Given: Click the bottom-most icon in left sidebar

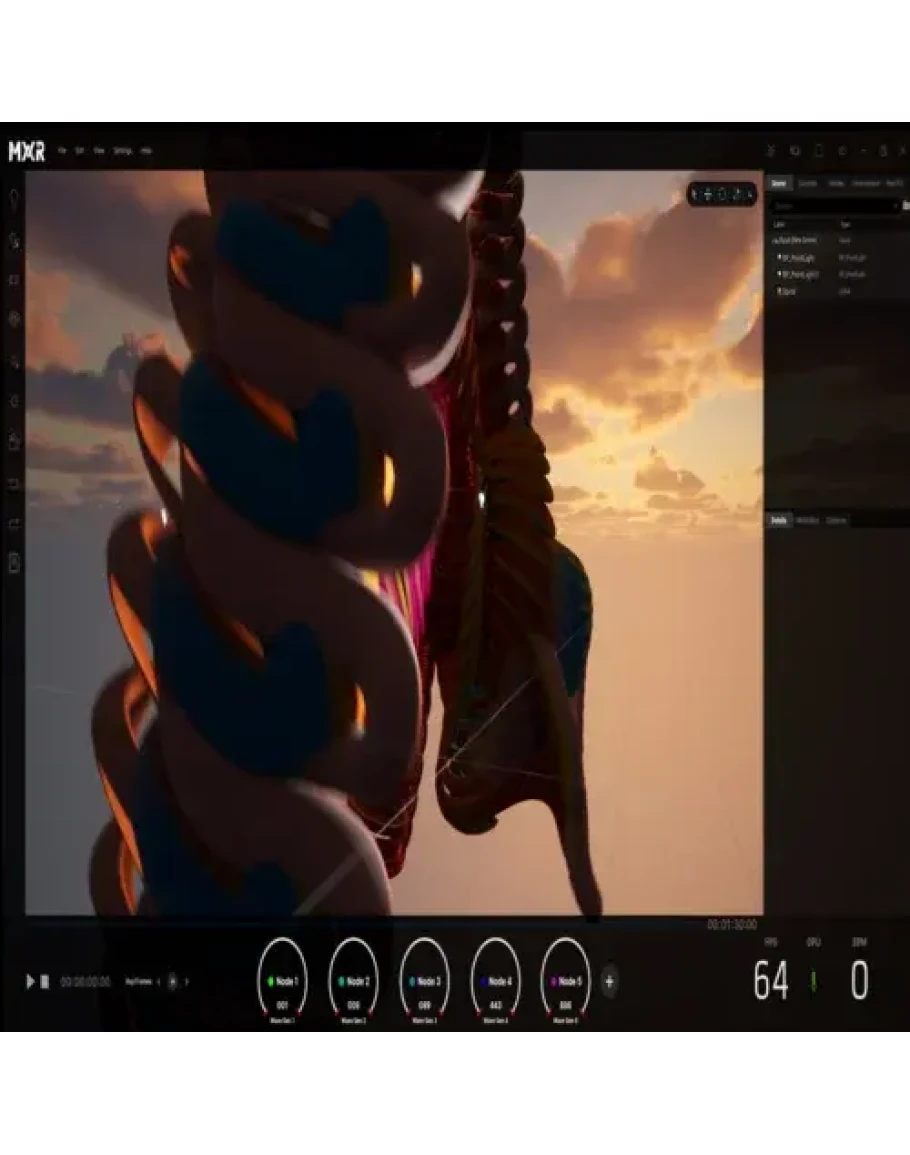Looking at the screenshot, I should click(x=14, y=563).
